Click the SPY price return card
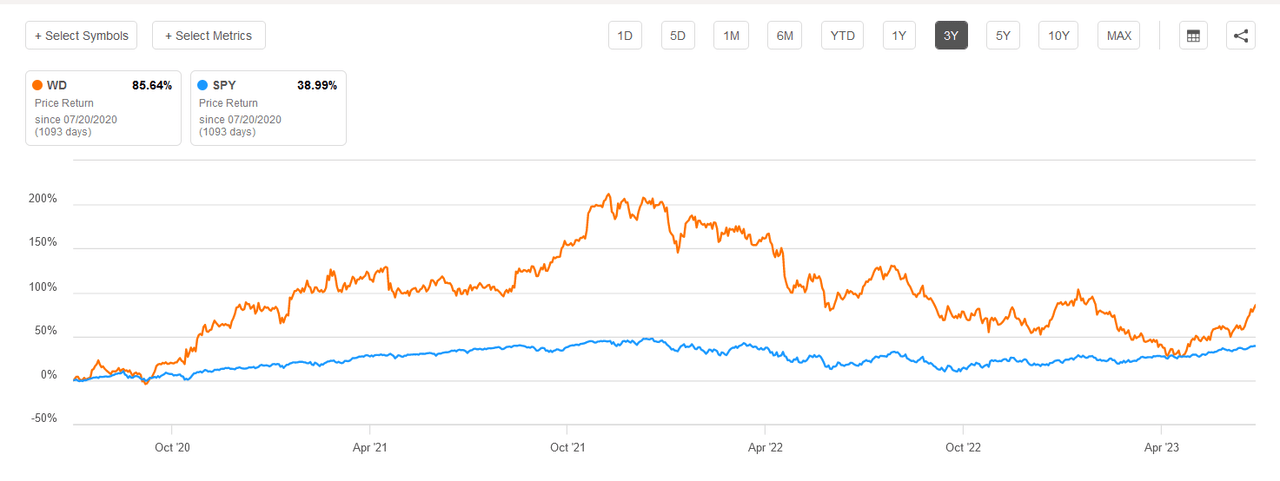This screenshot has width=1280, height=481. (268, 108)
